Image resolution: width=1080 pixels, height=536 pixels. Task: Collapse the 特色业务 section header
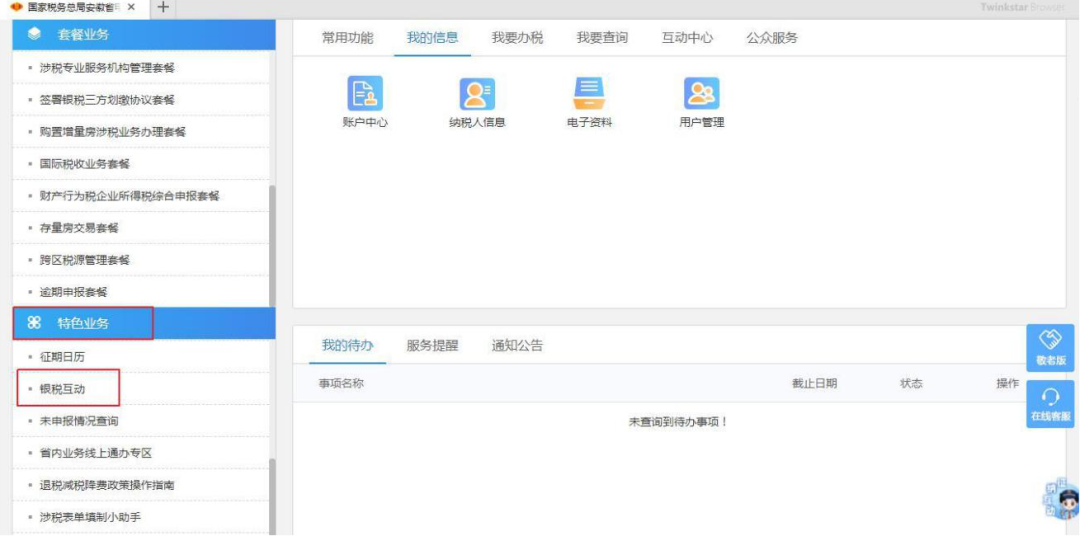143,323
